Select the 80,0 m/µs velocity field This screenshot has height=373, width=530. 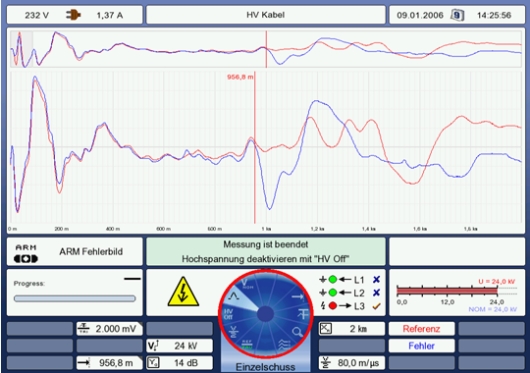pos(352,363)
